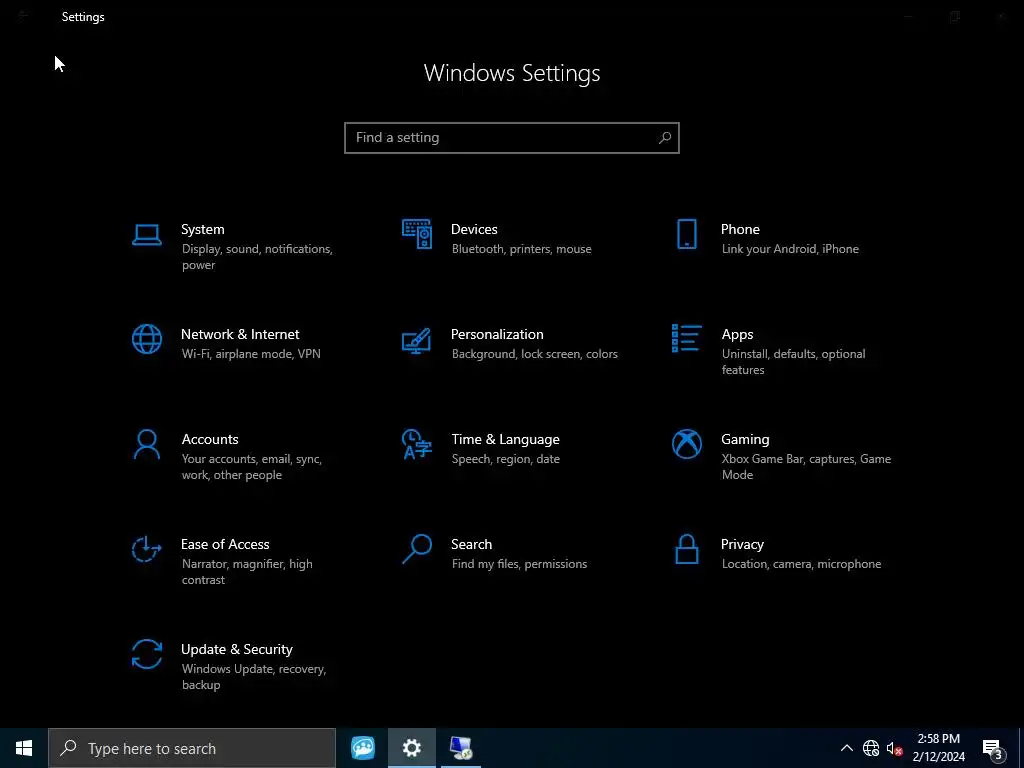Open the Update & Security refresh icon

tap(146, 654)
